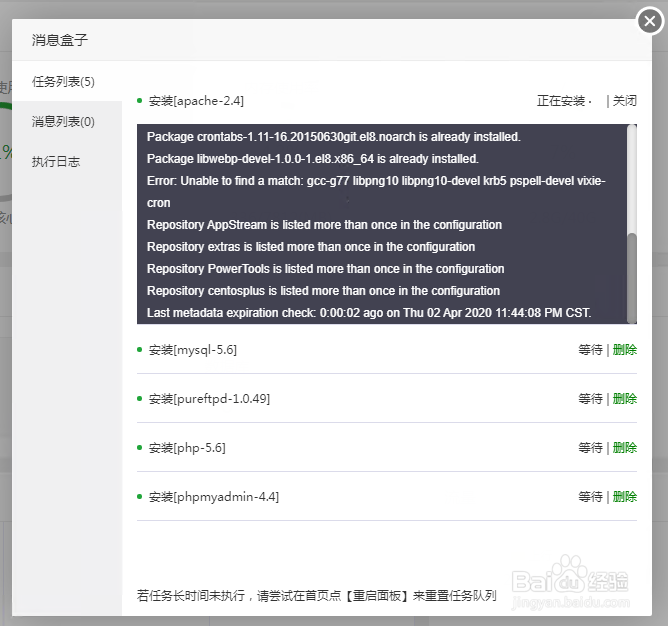The image size is (668, 626).
Task: Click the 'Repository PowerTools is listed' log line
Action: 325,268
